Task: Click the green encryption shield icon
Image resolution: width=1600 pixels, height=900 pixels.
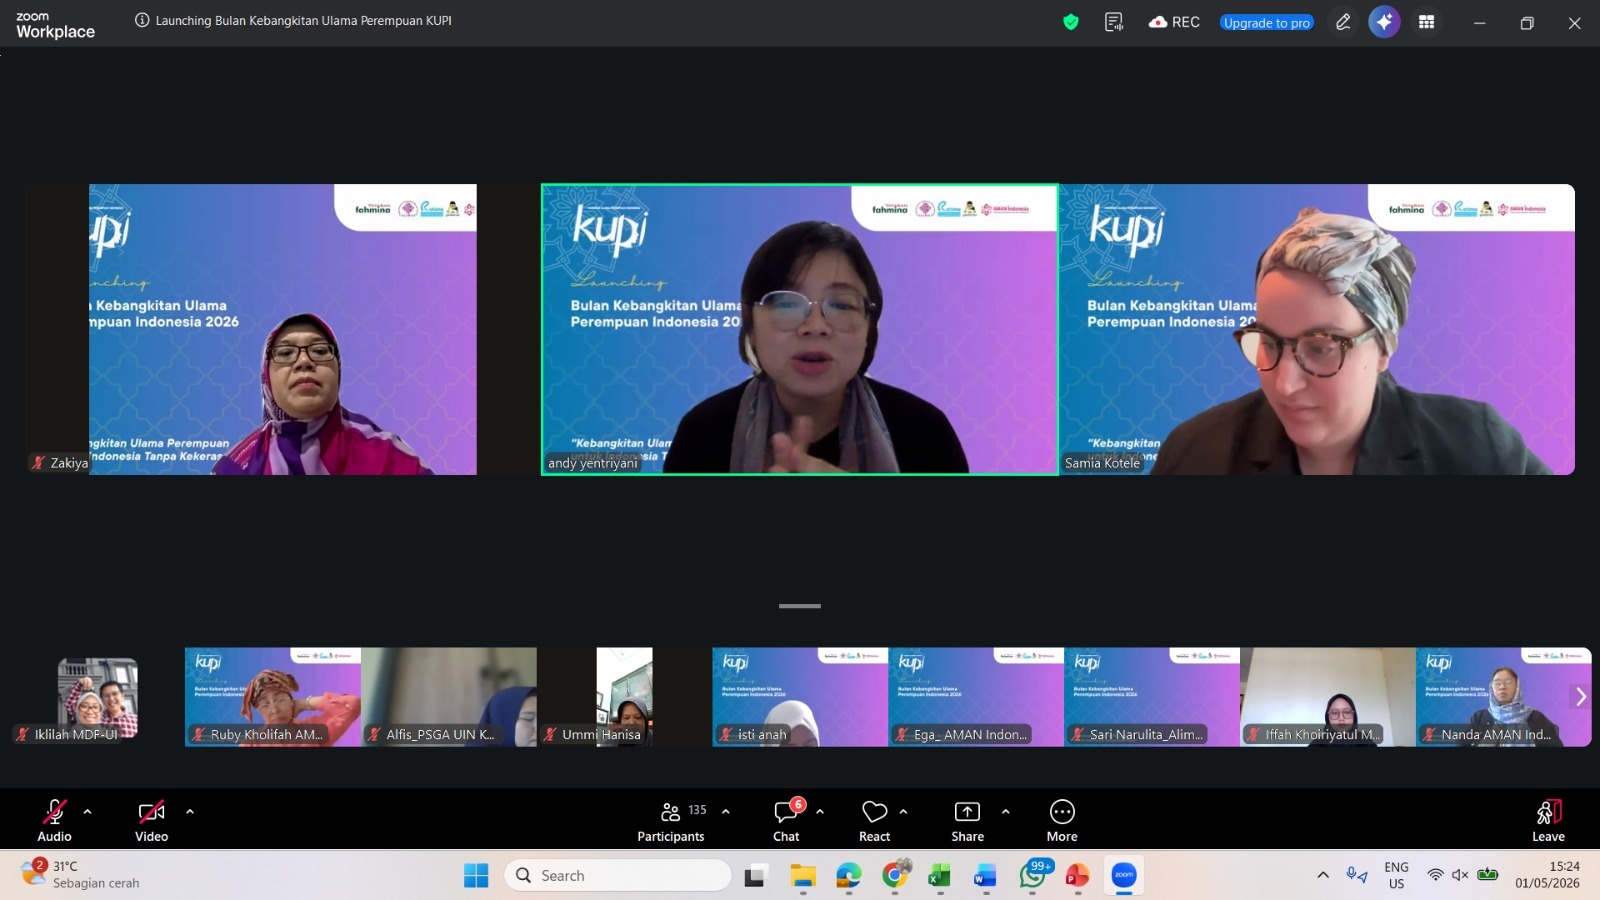Action: coord(1071,22)
